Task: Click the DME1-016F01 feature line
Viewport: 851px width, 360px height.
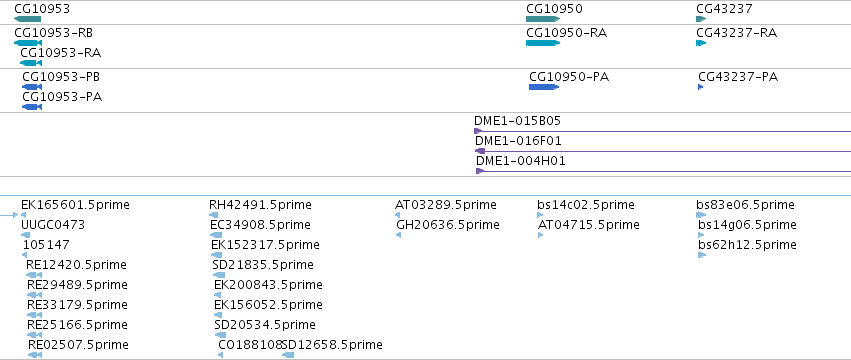Action: [663, 151]
